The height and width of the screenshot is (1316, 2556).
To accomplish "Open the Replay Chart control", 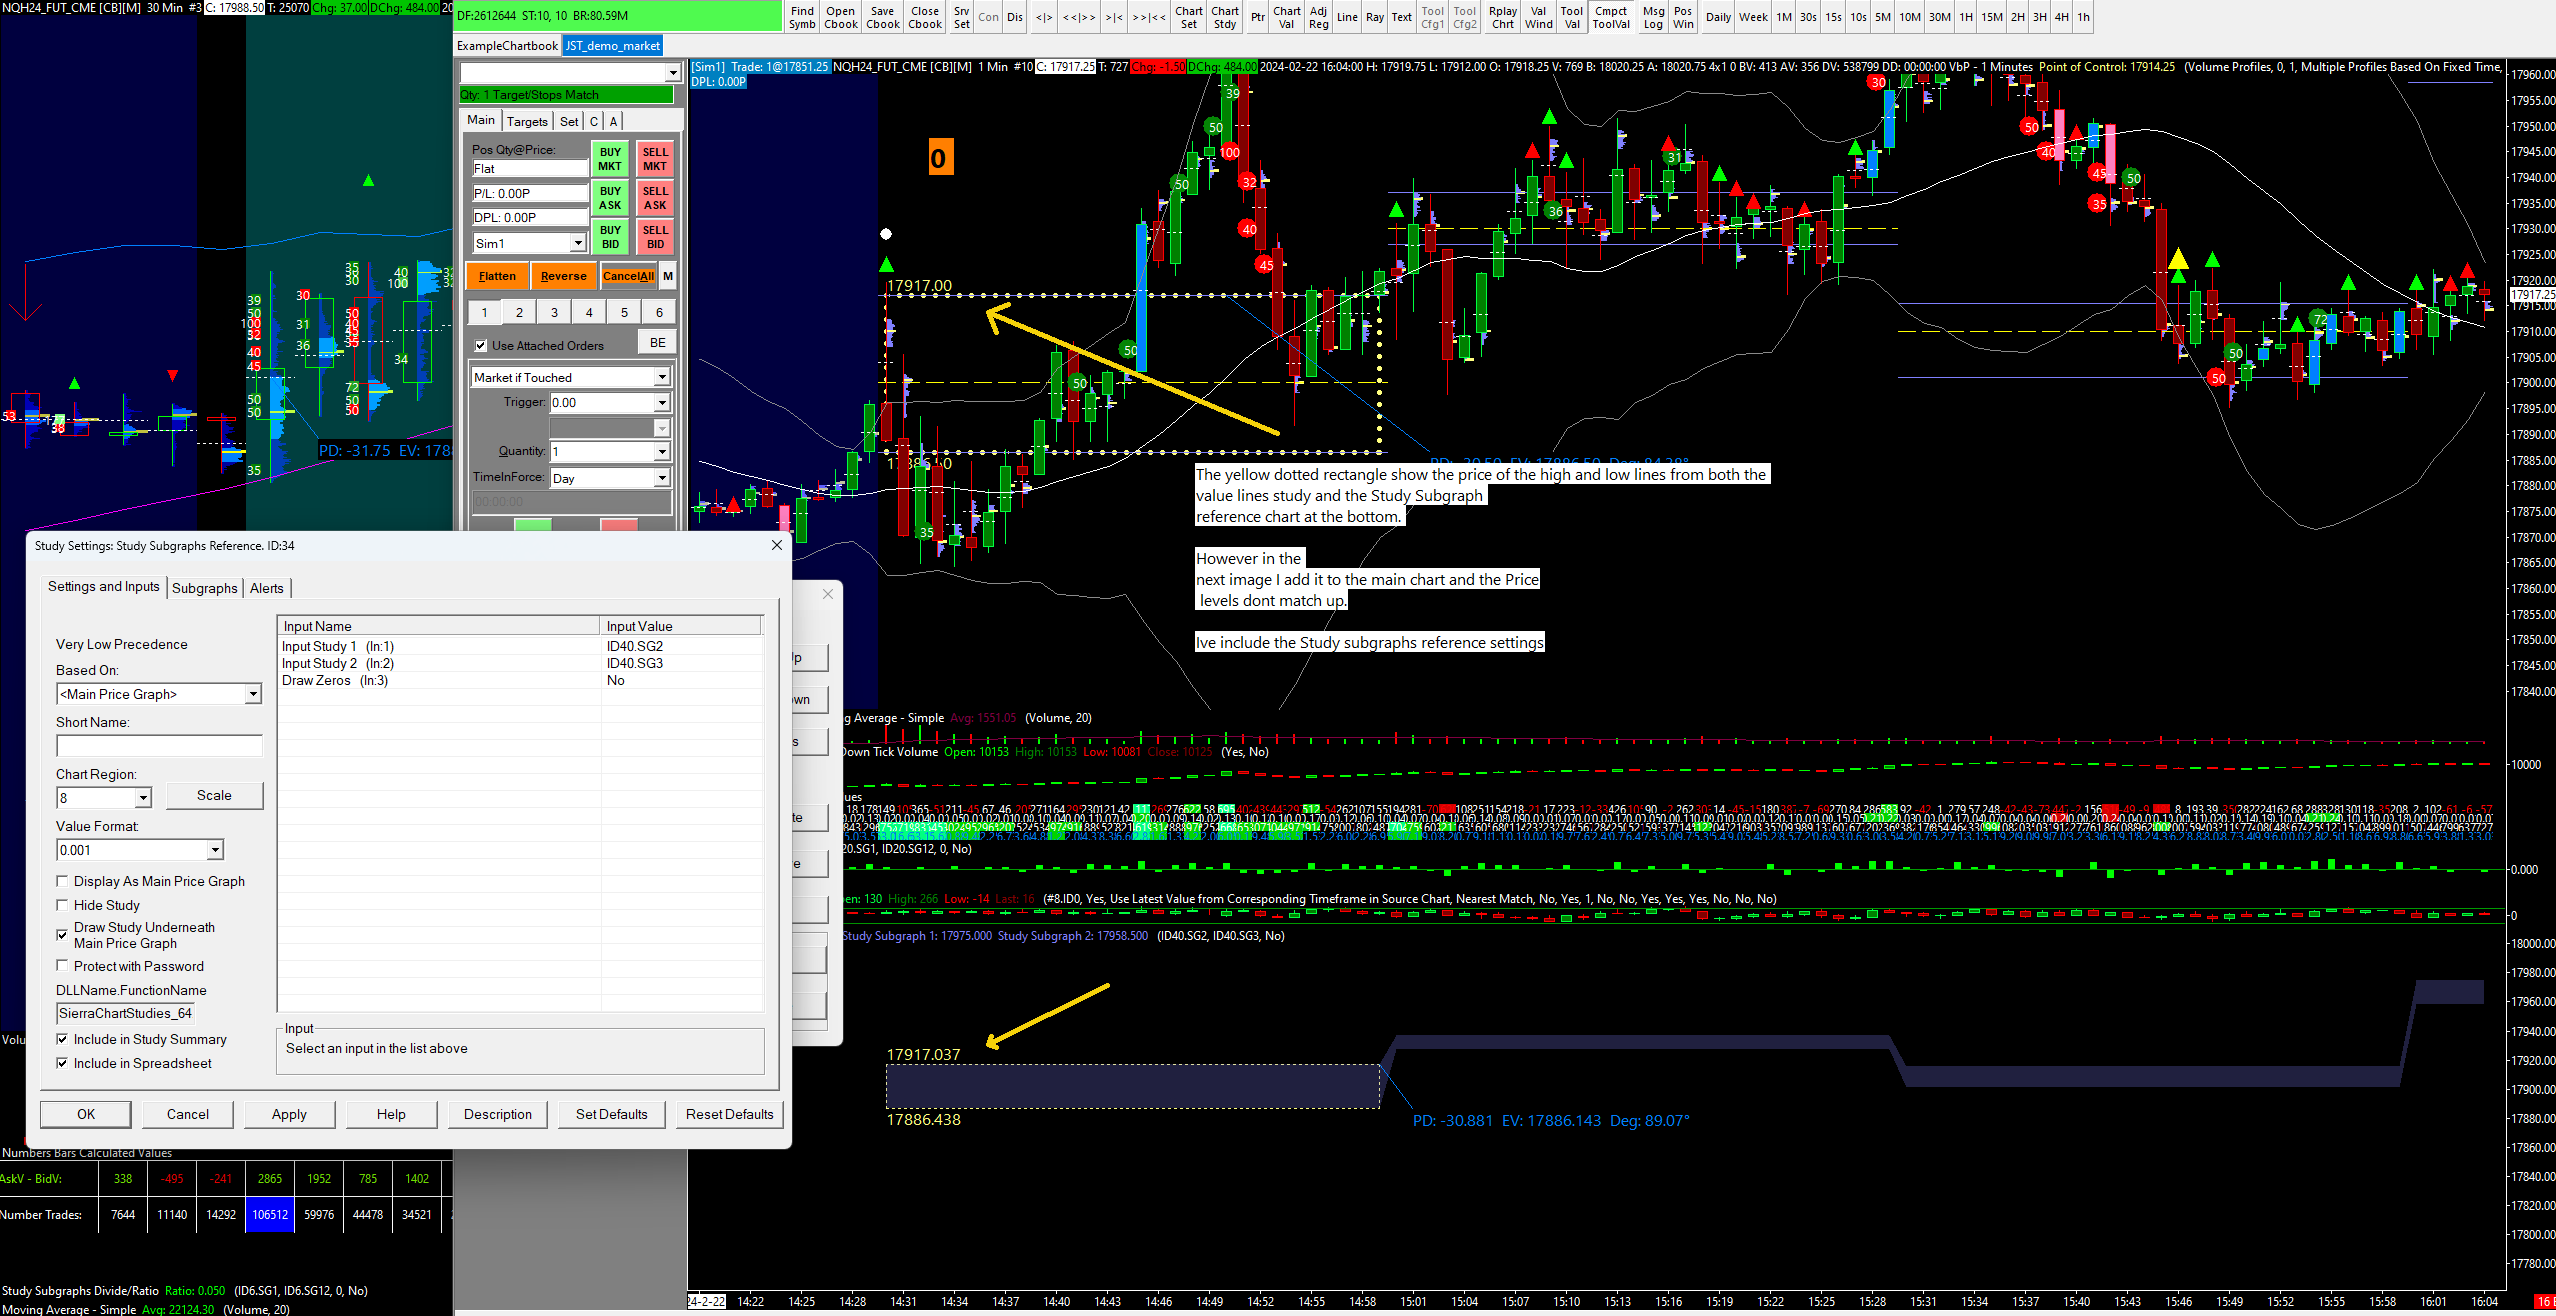I will (1502, 17).
